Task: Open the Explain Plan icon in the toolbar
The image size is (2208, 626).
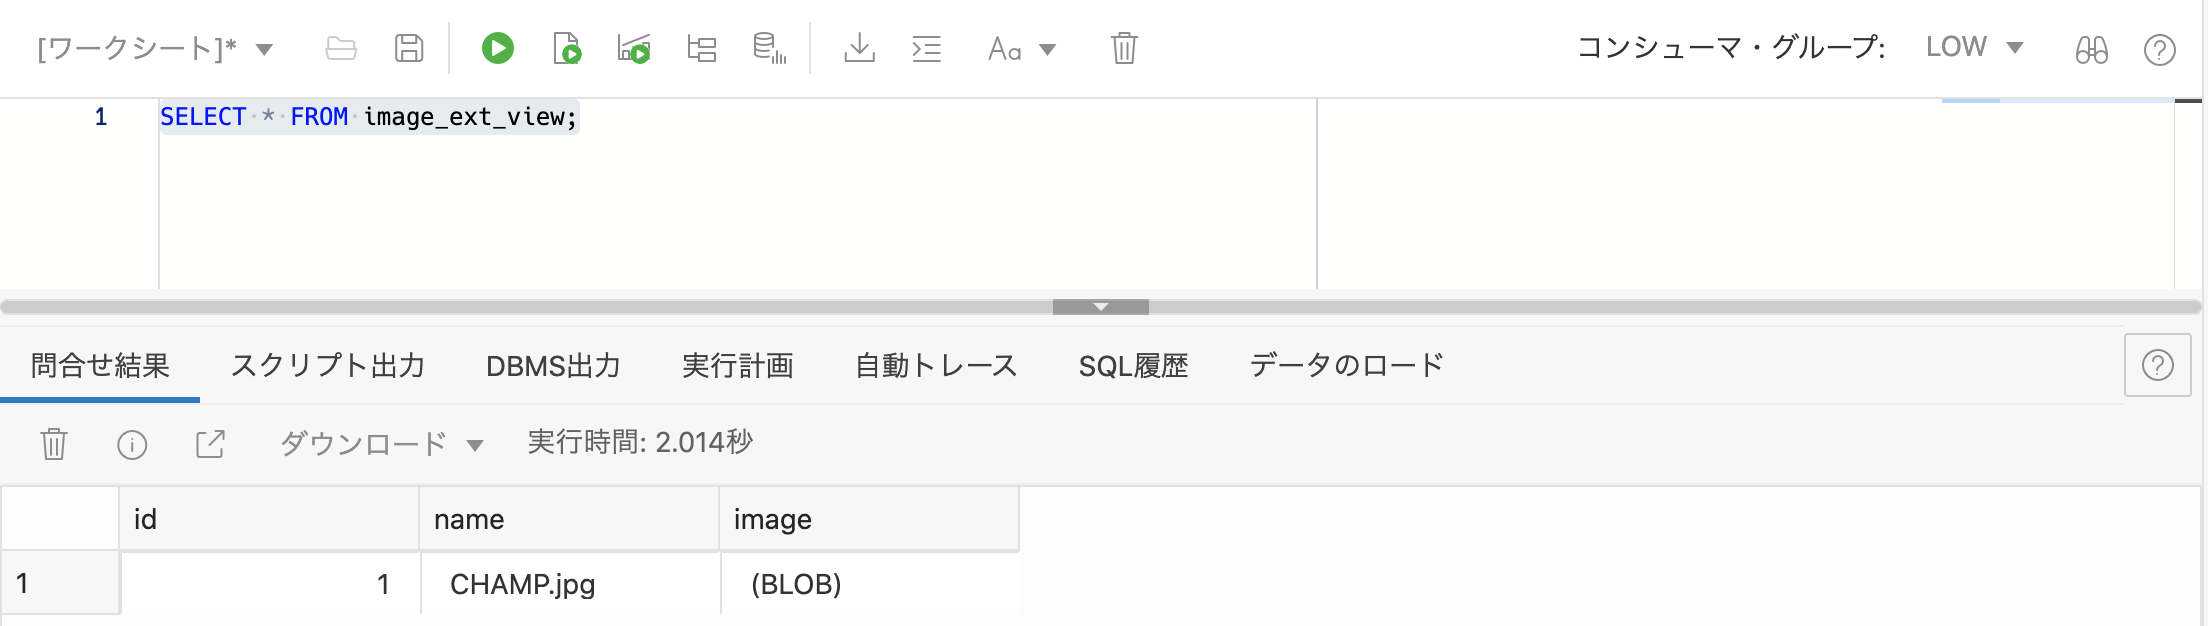Action: [x=701, y=48]
